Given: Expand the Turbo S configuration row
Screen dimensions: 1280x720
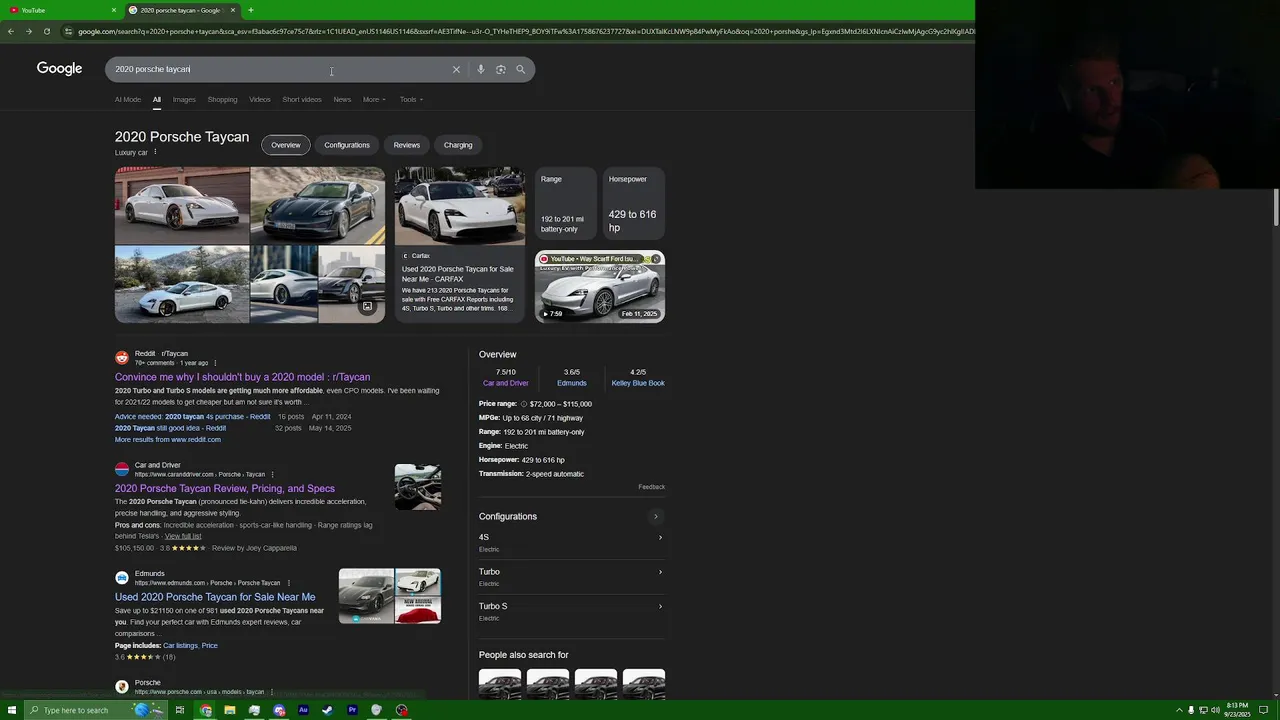Looking at the screenshot, I should coord(571,611).
